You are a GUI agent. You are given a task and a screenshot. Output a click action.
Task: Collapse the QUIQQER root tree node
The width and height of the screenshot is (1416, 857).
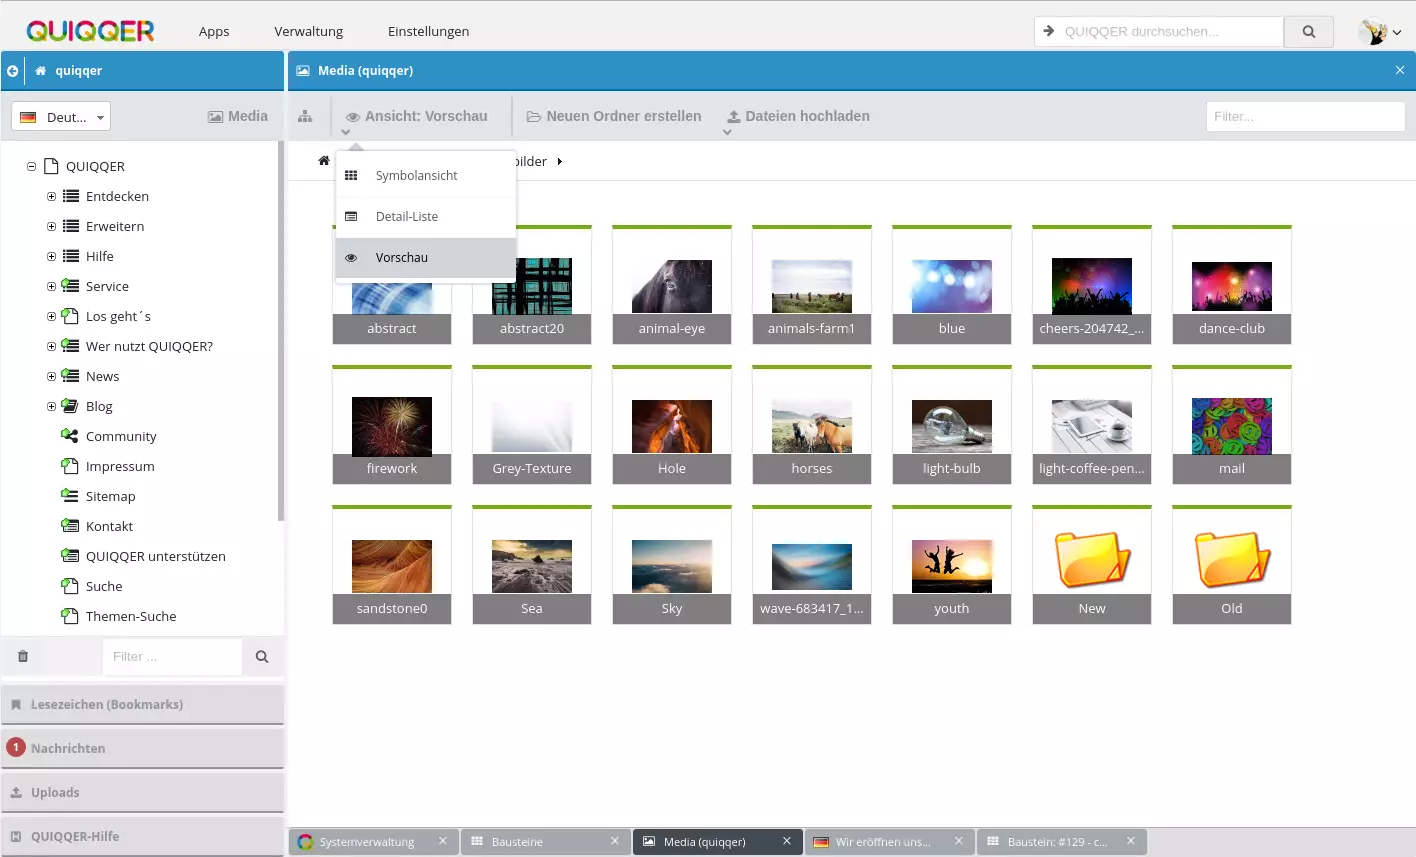(x=31, y=167)
